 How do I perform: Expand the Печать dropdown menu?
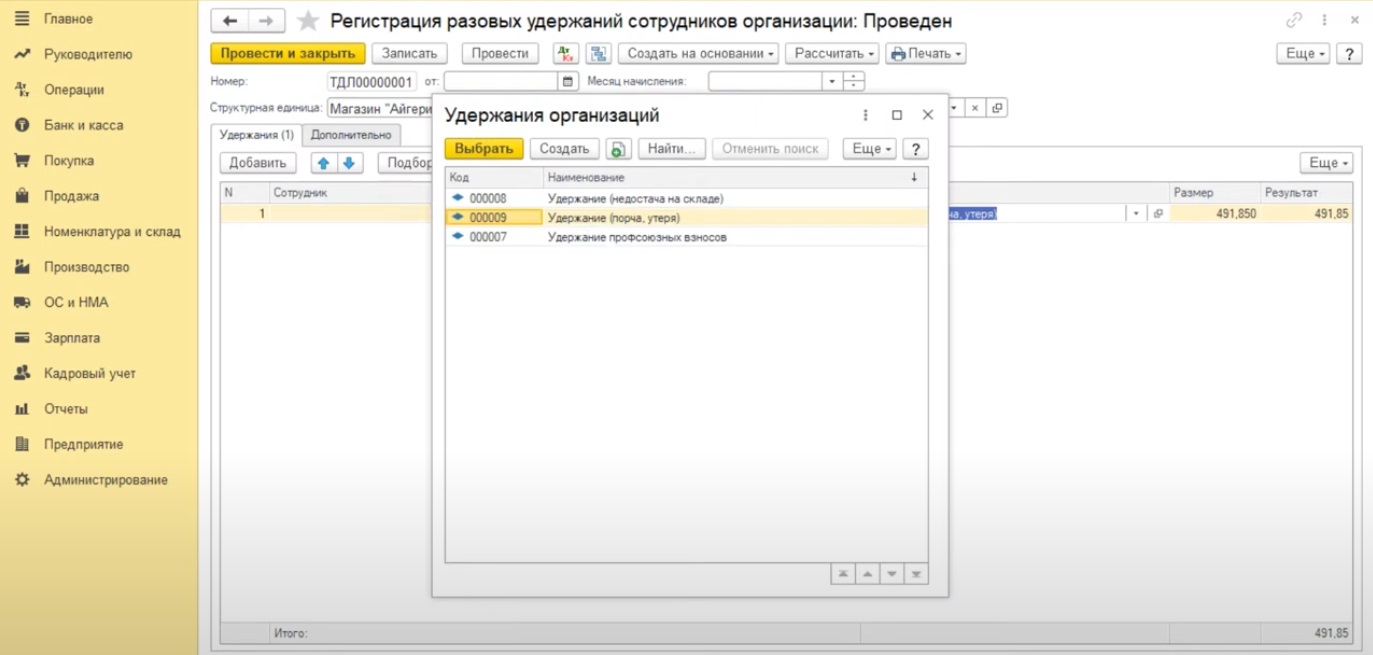click(925, 54)
